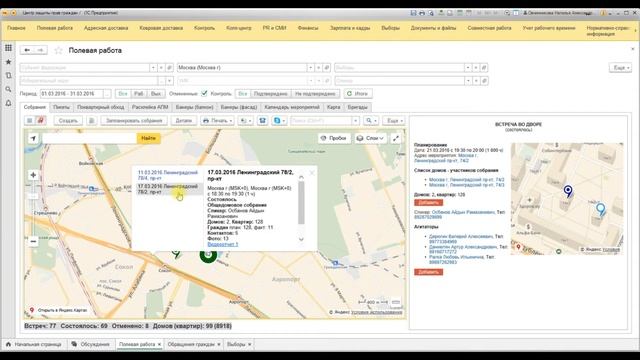Switch to Календарь мероприятий tab
Screen dimensions: 640x360
coord(292,107)
